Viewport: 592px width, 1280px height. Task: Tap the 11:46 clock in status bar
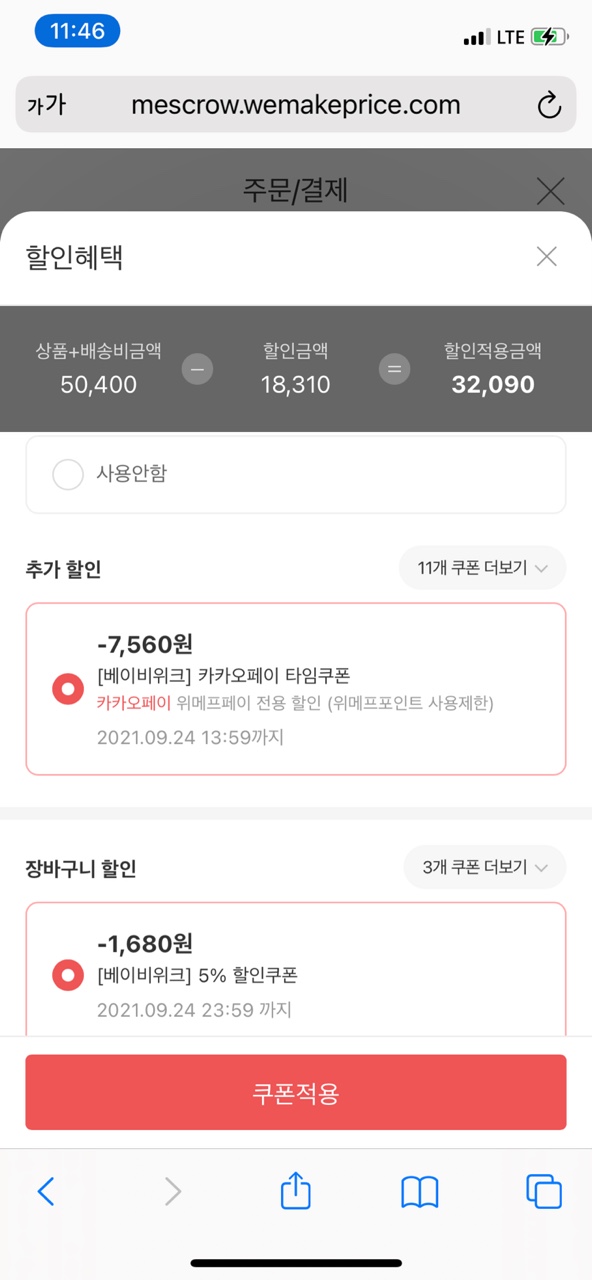pos(77,31)
